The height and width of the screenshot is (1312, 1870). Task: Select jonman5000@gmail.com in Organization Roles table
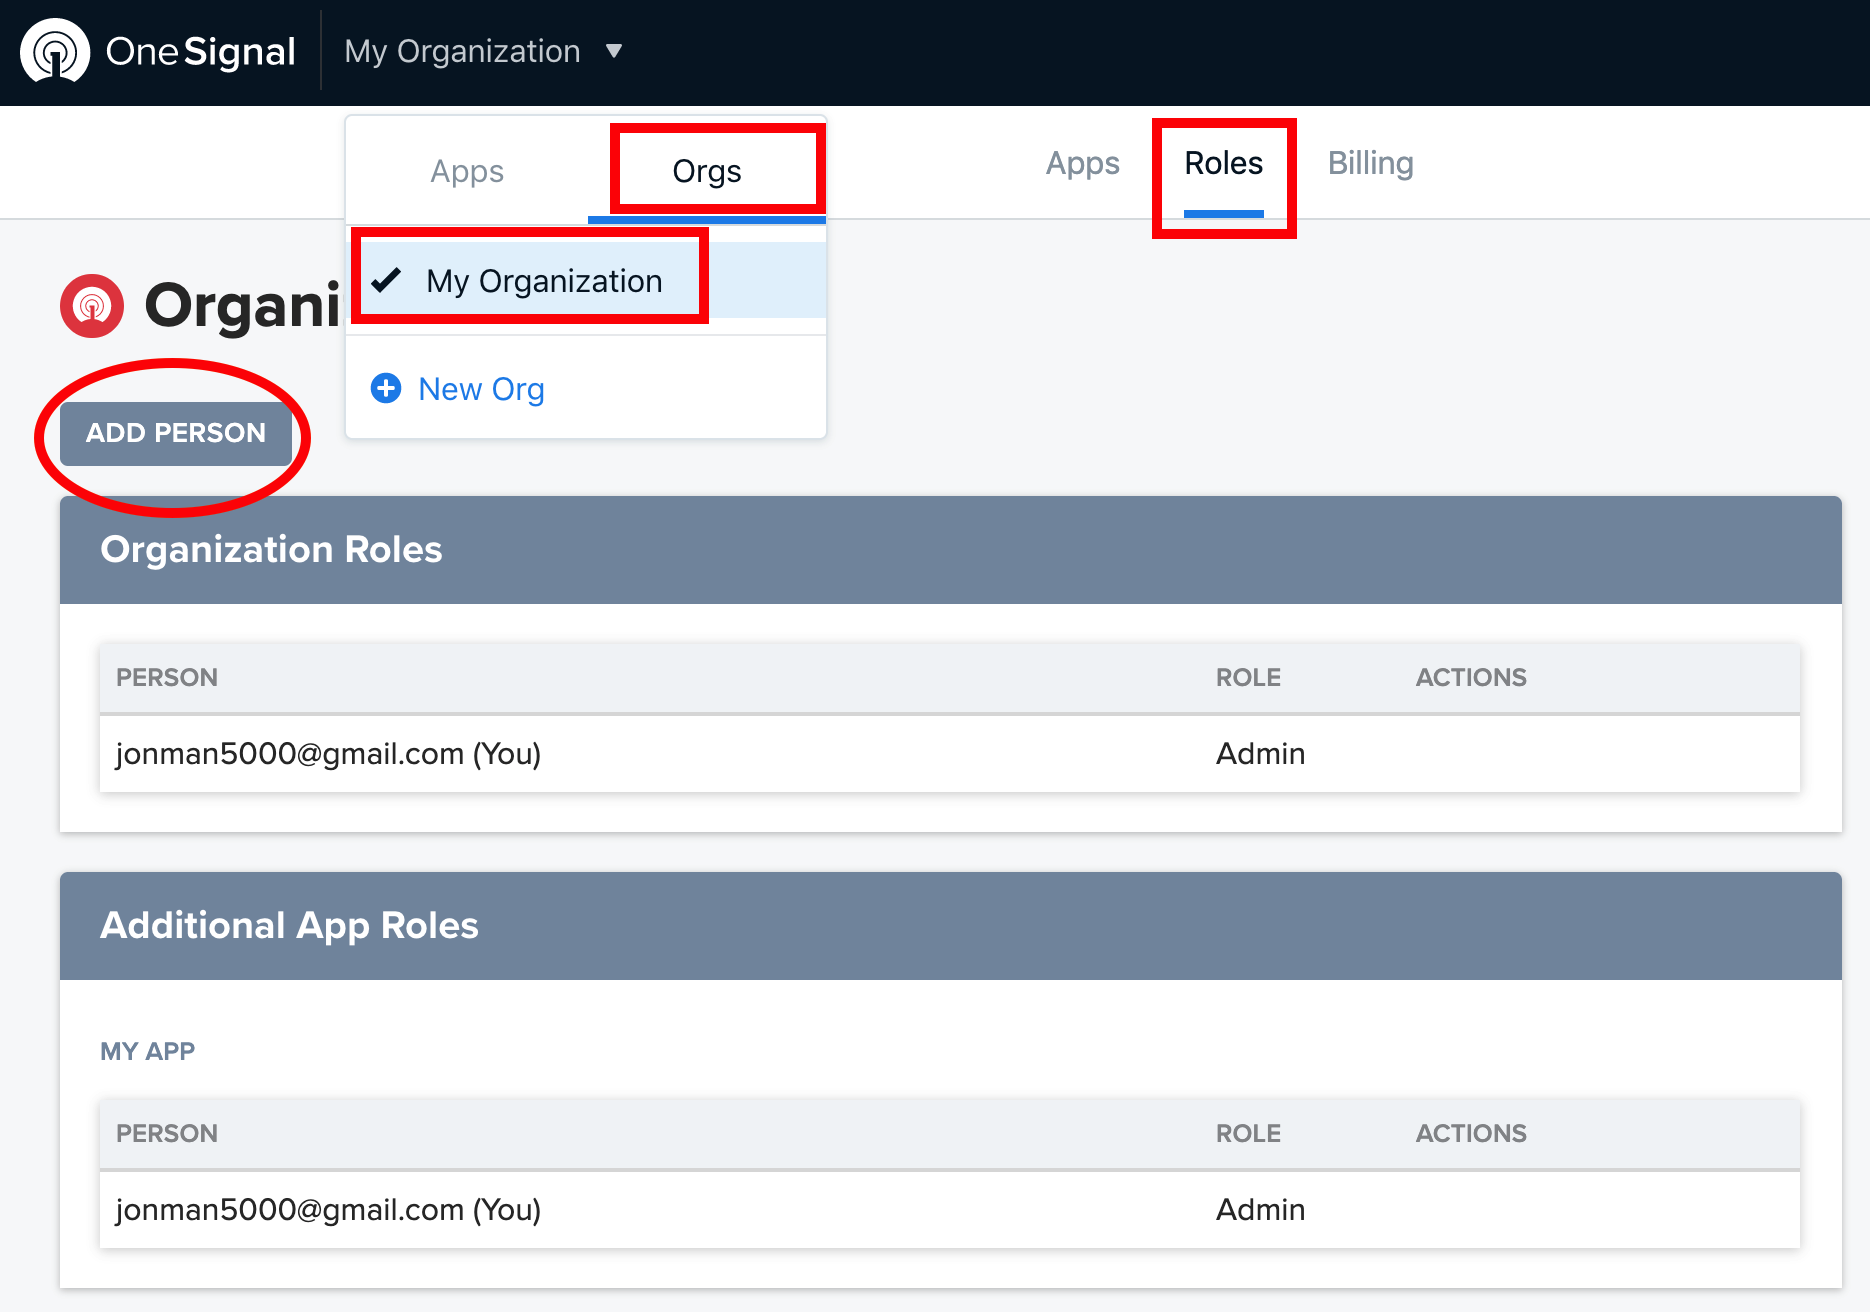click(x=328, y=753)
